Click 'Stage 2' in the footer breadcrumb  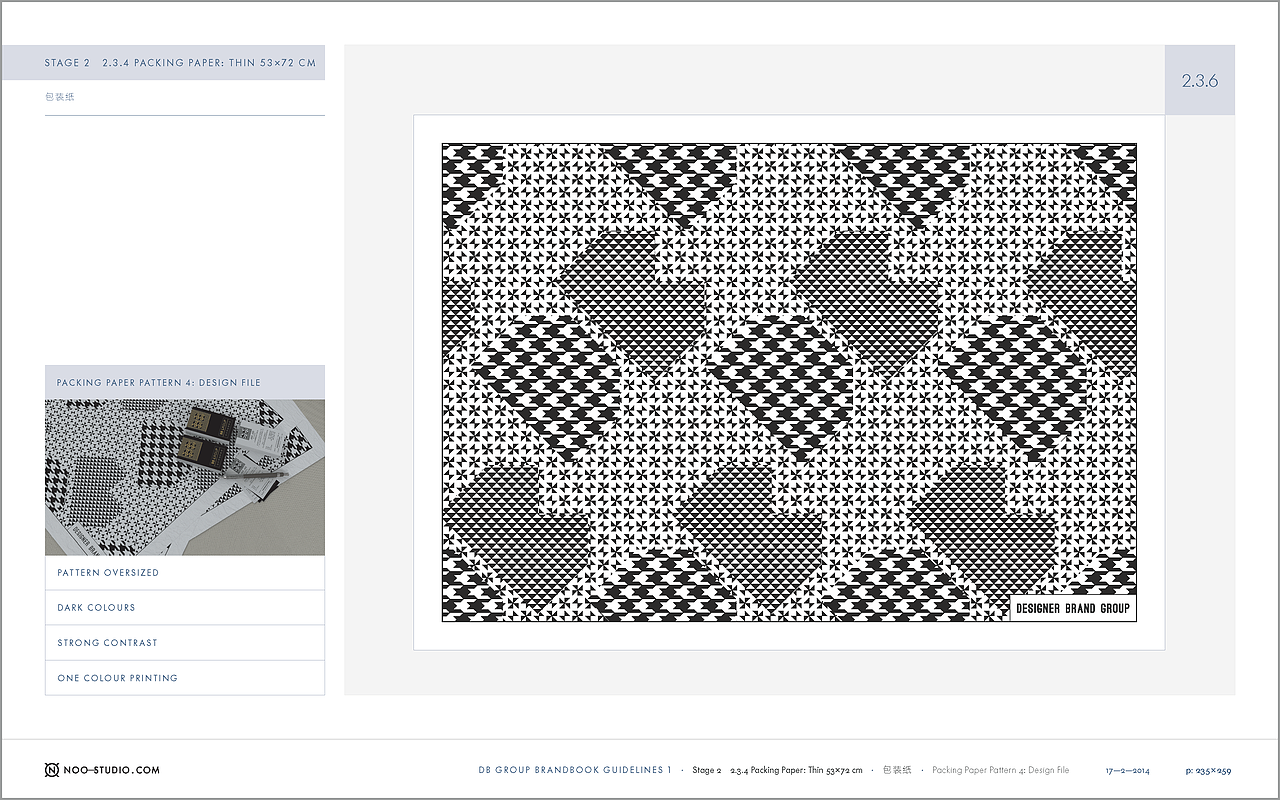click(x=706, y=770)
